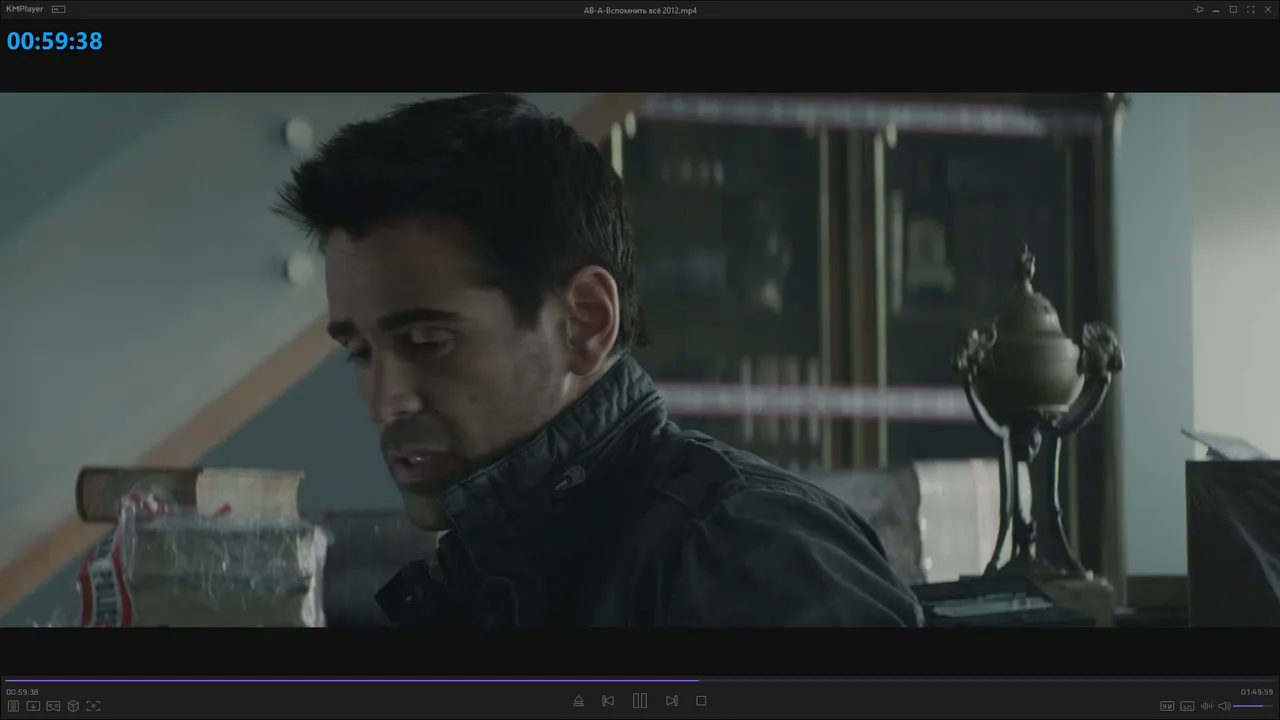Click the compact mode icon beside KMPlayer logo
The width and height of the screenshot is (1280, 720).
58,9
